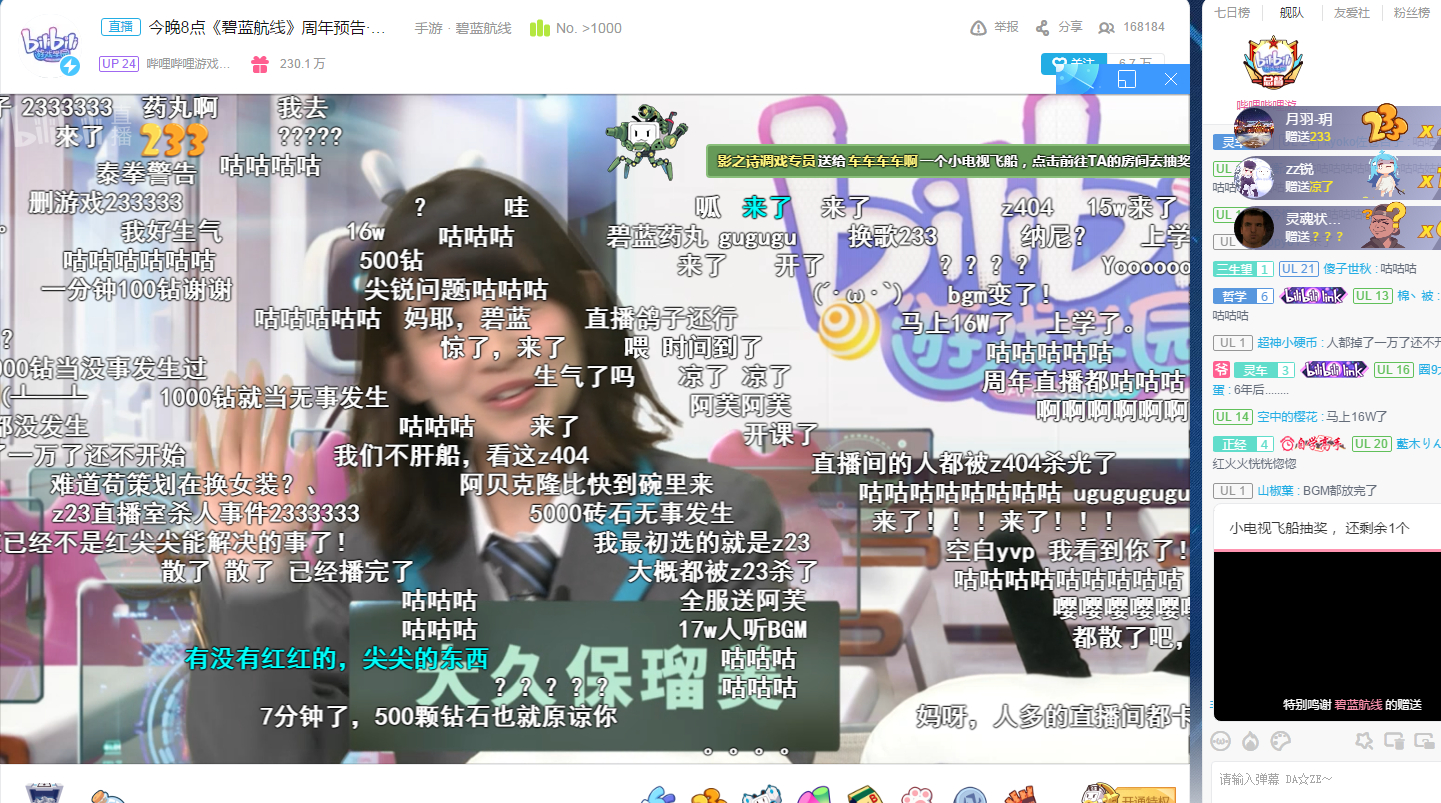Focus the 请输入弹幕 chat input field
Image resolution: width=1441 pixels, height=803 pixels.
click(1325, 782)
